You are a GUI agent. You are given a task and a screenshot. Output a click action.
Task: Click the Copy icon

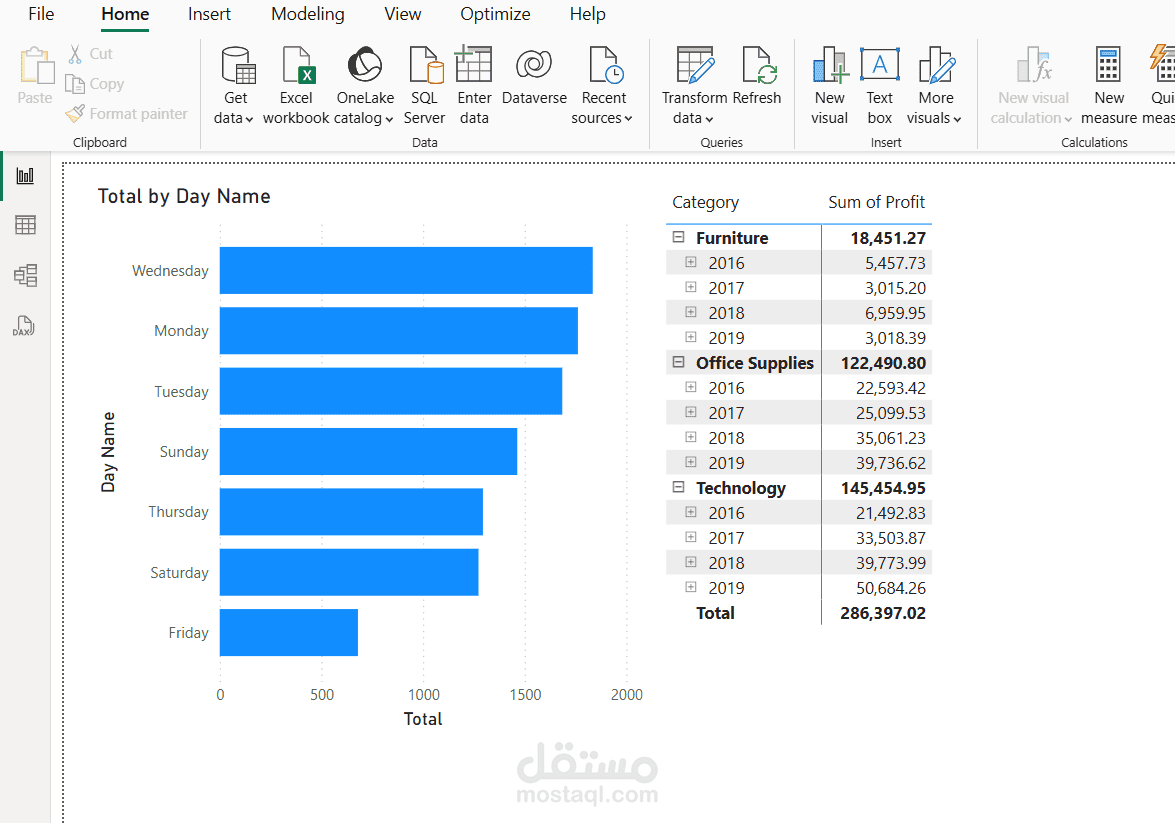click(75, 84)
